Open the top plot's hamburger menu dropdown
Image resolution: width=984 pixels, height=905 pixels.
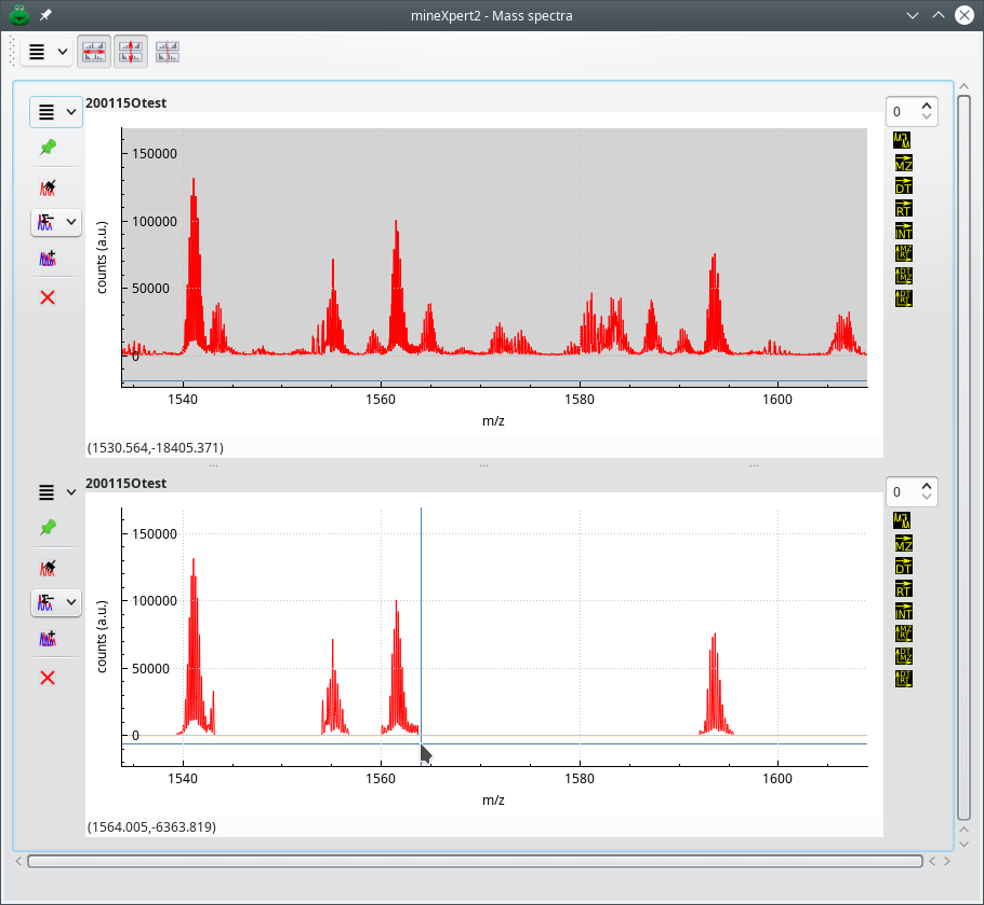(56, 112)
